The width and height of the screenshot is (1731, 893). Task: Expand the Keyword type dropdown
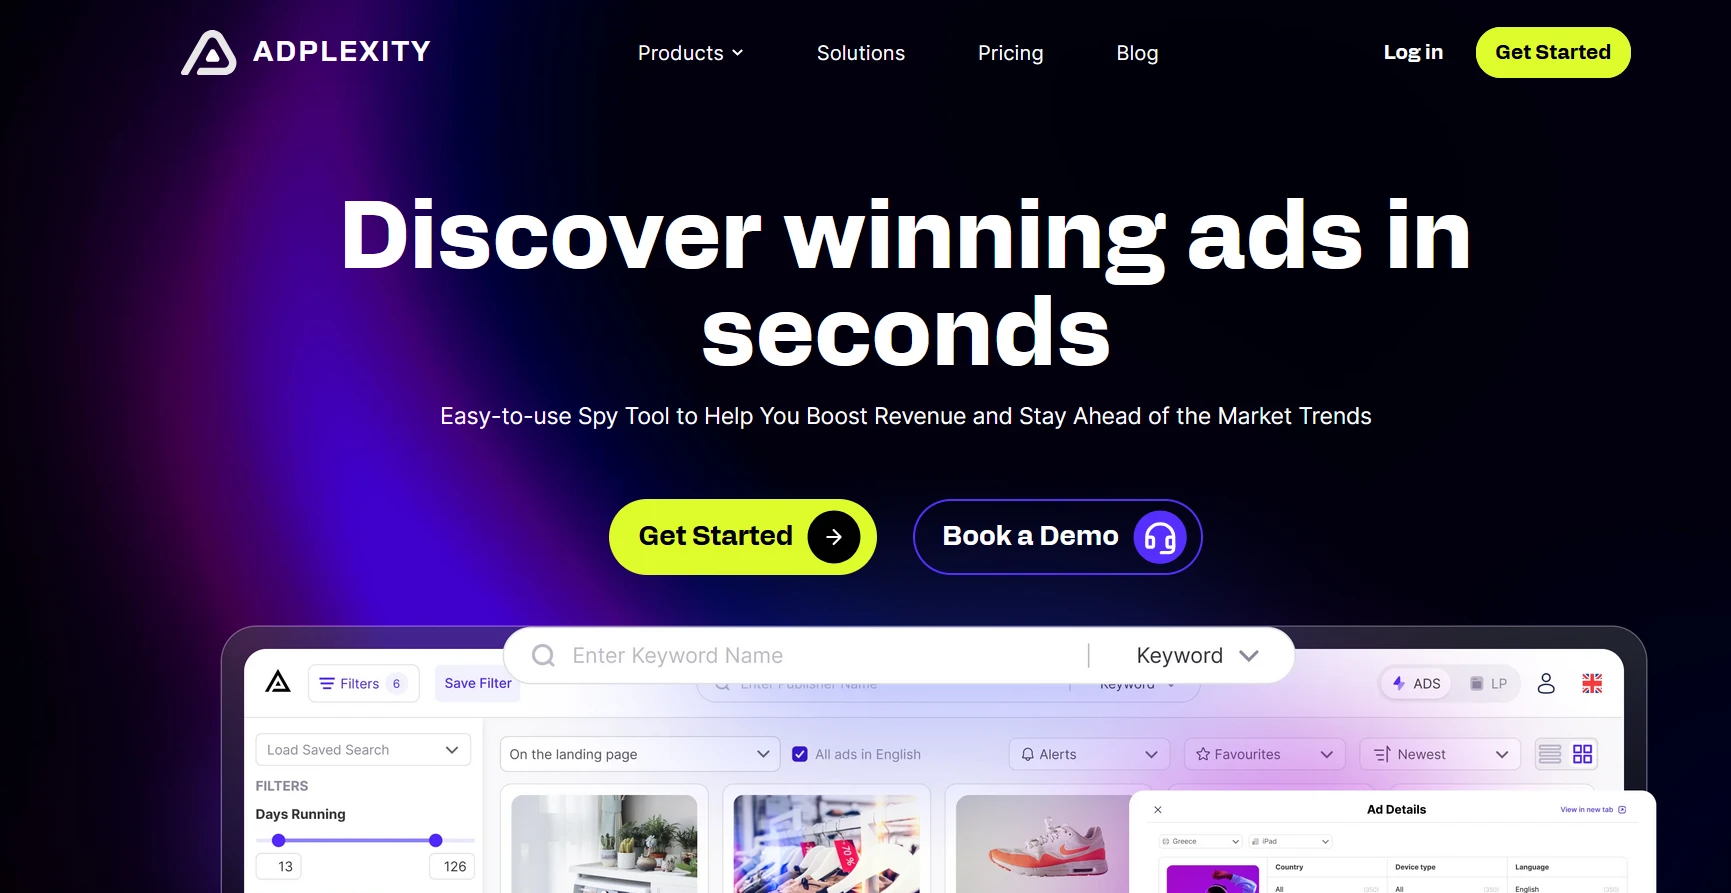[1197, 656]
